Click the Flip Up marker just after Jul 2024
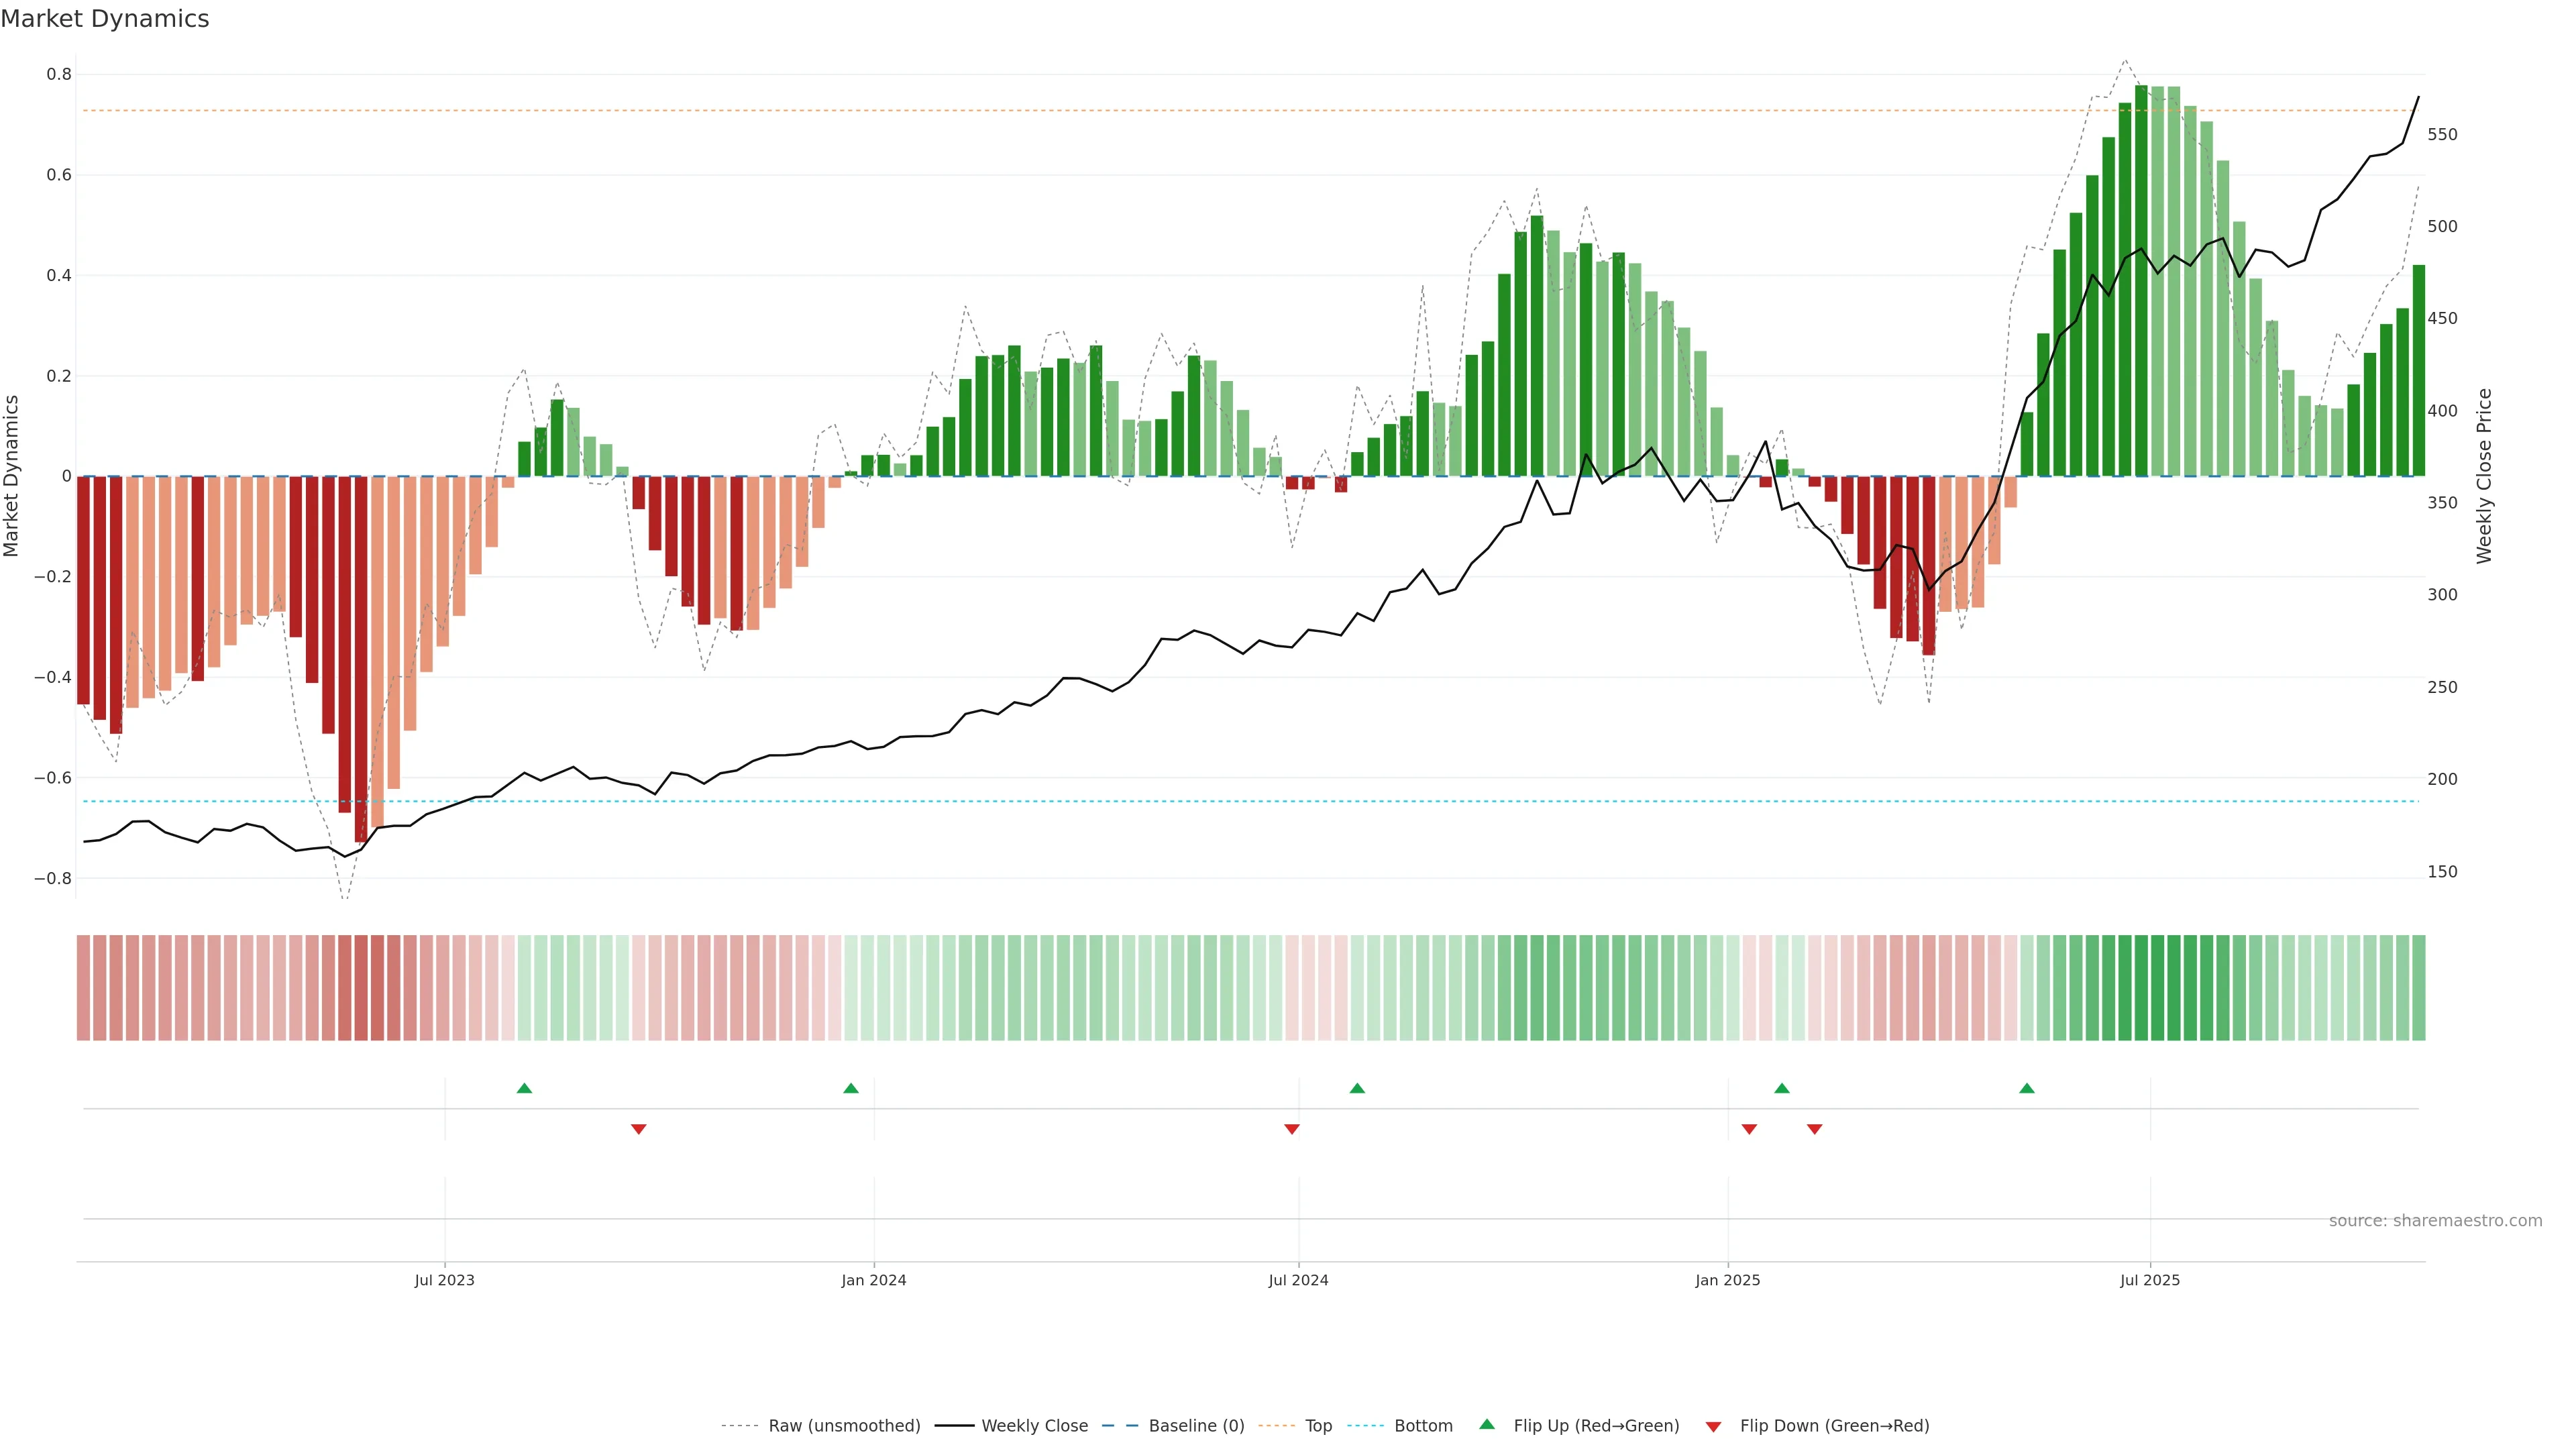The height and width of the screenshot is (1449, 2576). (1357, 1088)
